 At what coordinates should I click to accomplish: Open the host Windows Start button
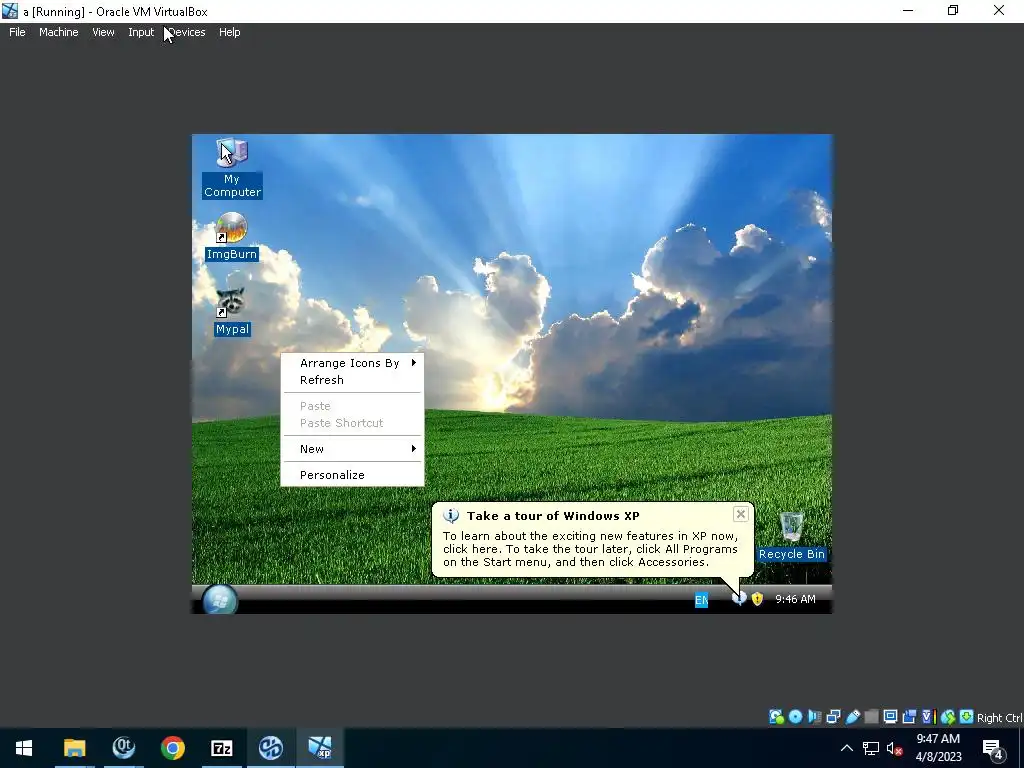coord(24,748)
